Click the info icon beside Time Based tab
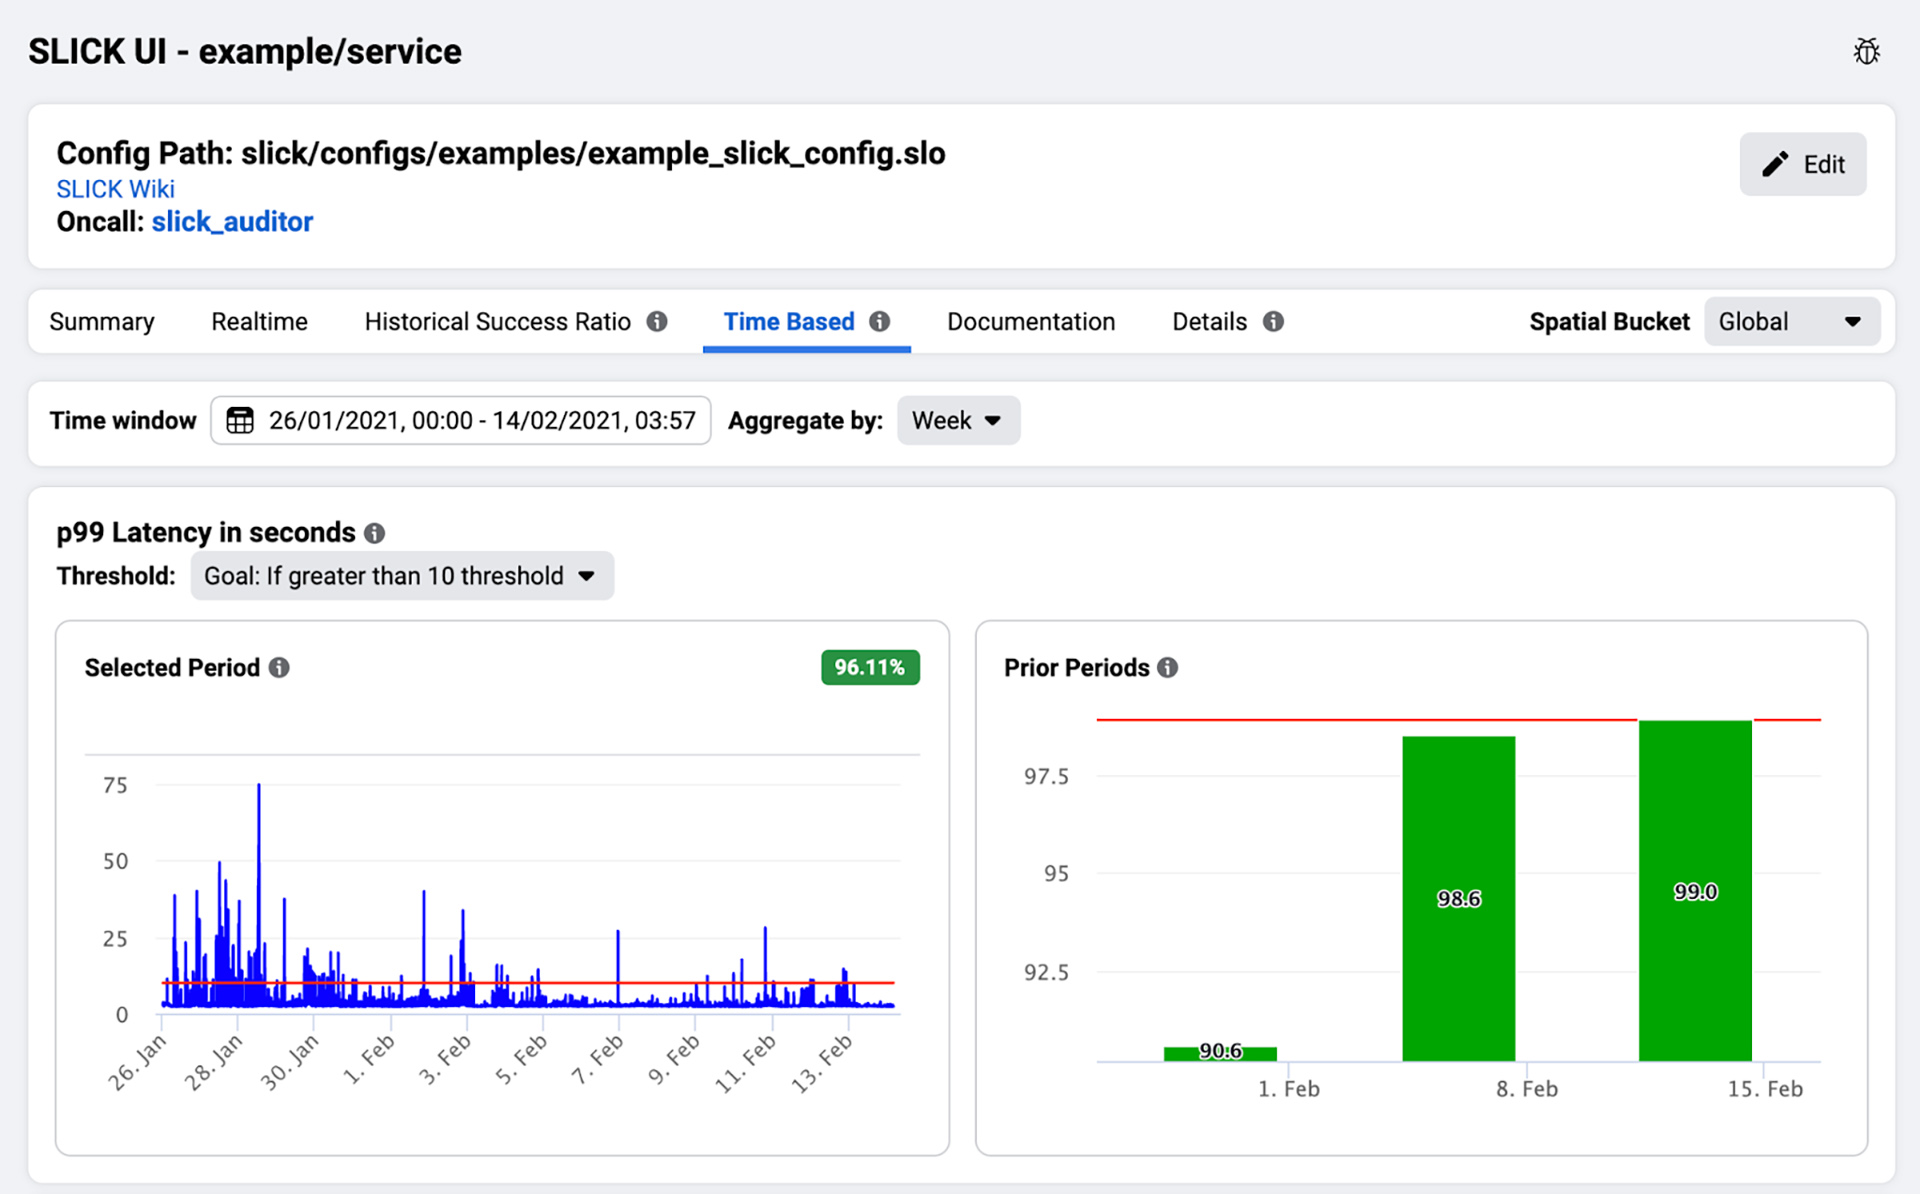The image size is (1920, 1194). coord(880,321)
